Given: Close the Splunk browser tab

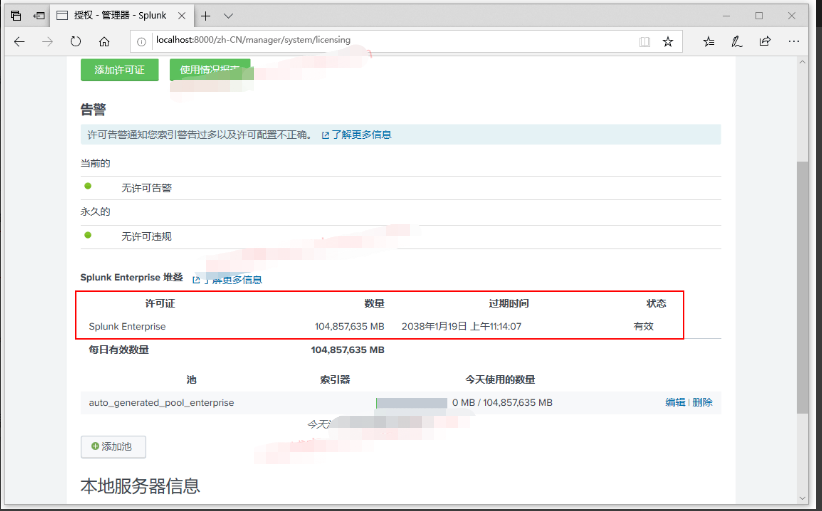Looking at the screenshot, I should point(181,16).
